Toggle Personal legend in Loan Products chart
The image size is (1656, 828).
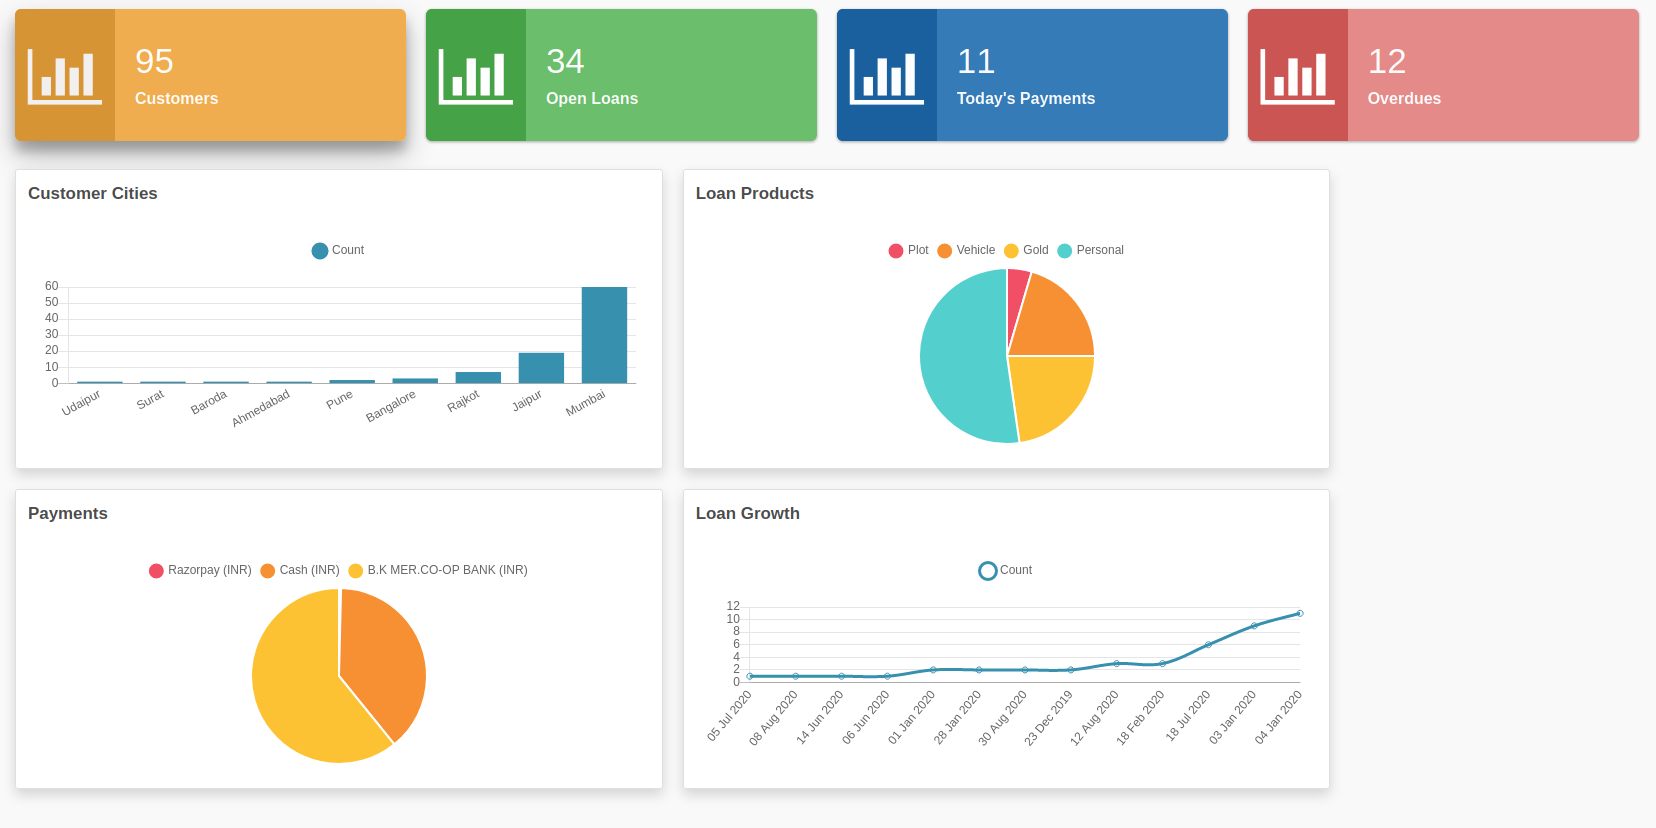[1090, 250]
